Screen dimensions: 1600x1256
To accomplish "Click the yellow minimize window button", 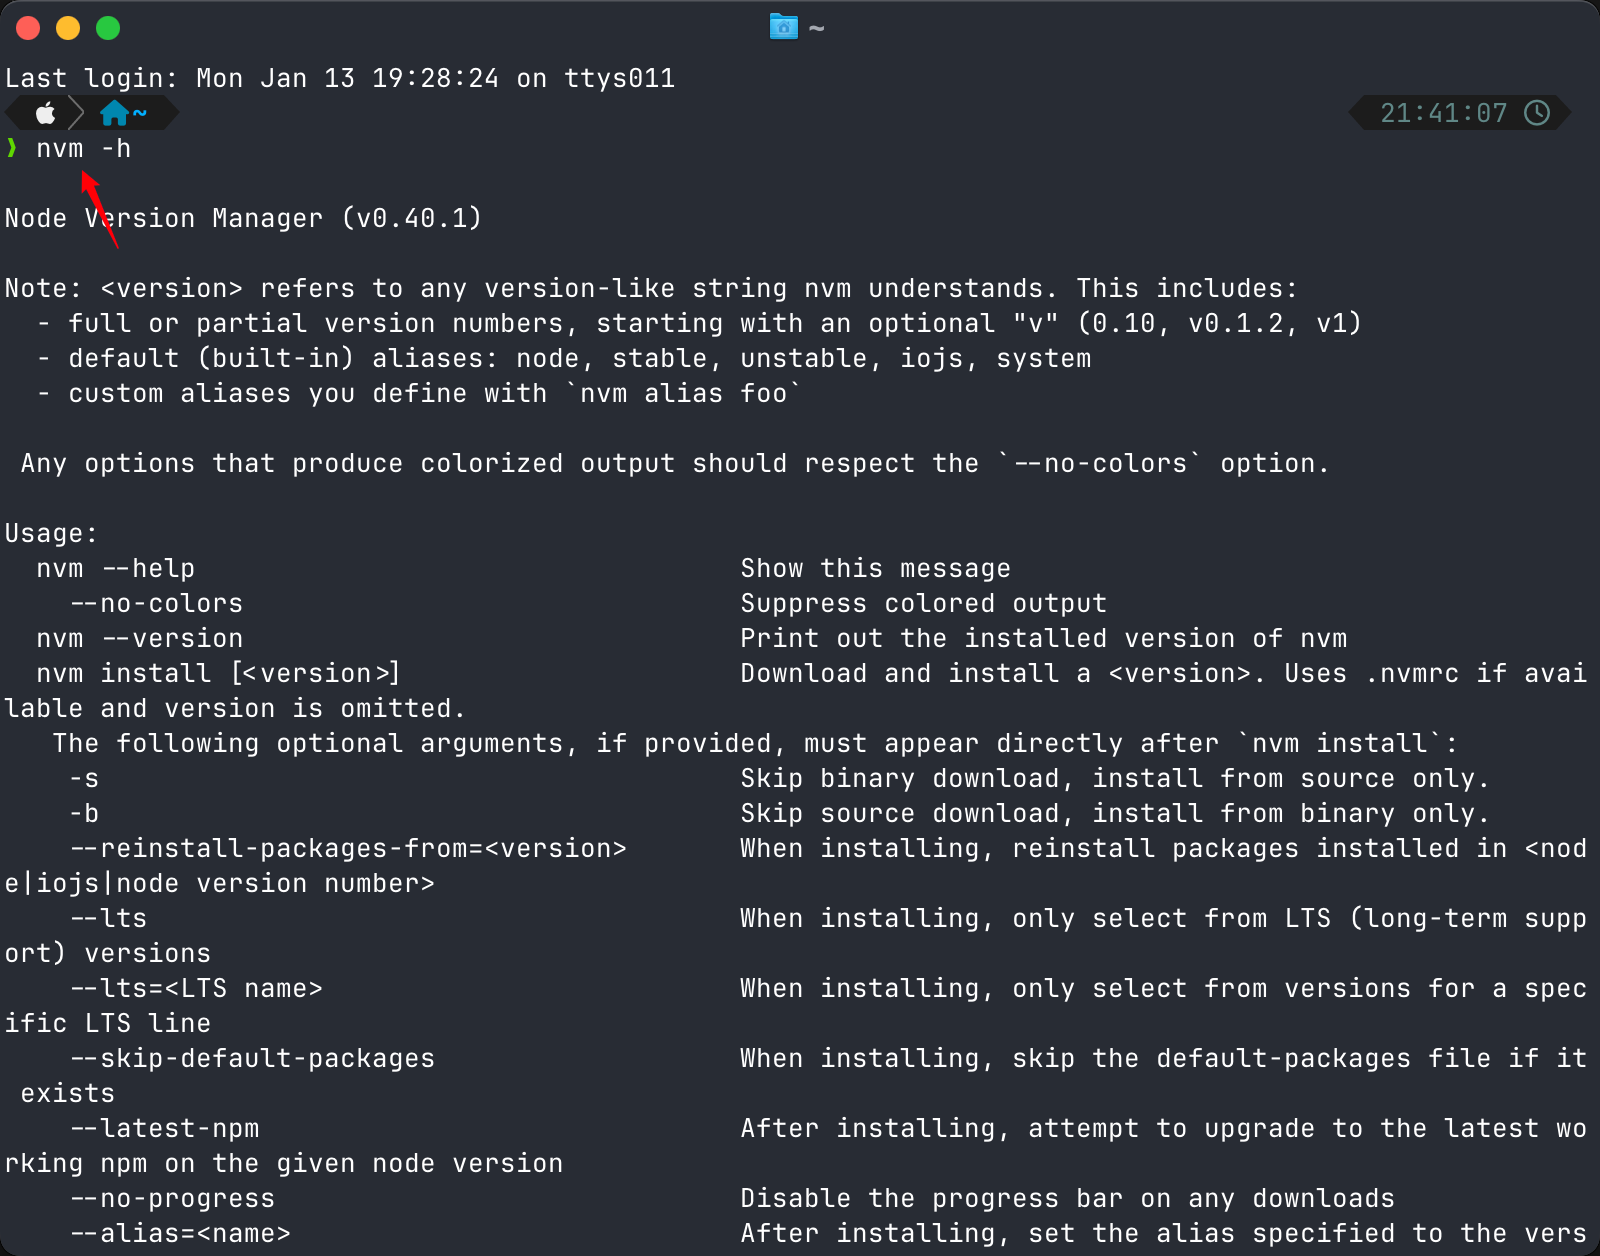I will tap(68, 28).
